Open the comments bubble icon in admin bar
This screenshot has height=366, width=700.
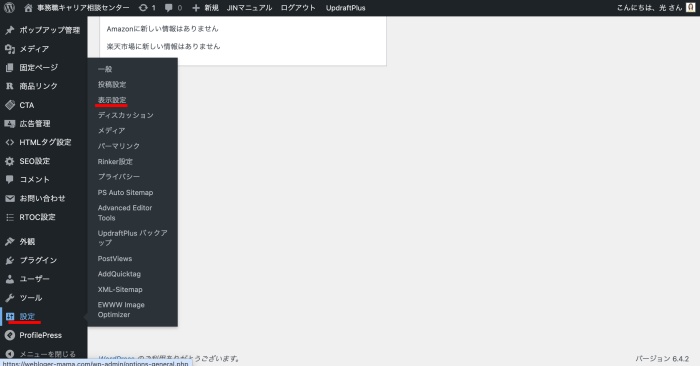point(173,8)
